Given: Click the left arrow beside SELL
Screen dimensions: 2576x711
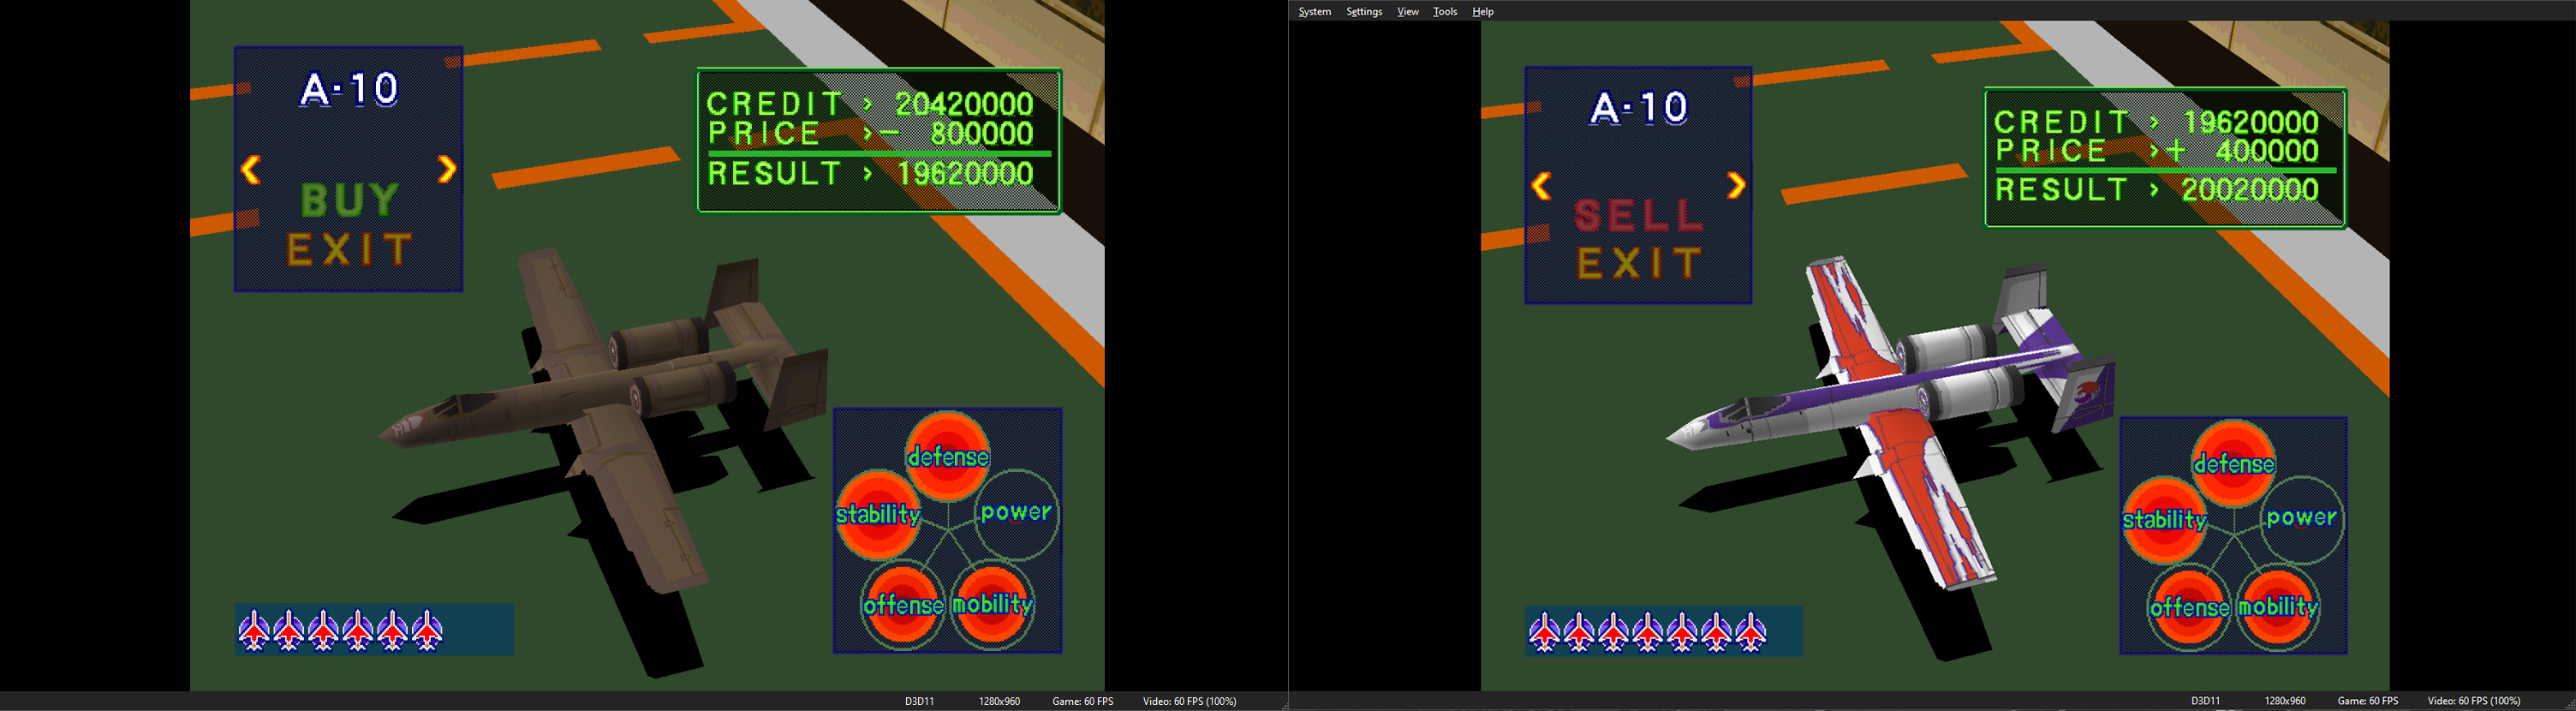Looking at the screenshot, I should 1541,185.
